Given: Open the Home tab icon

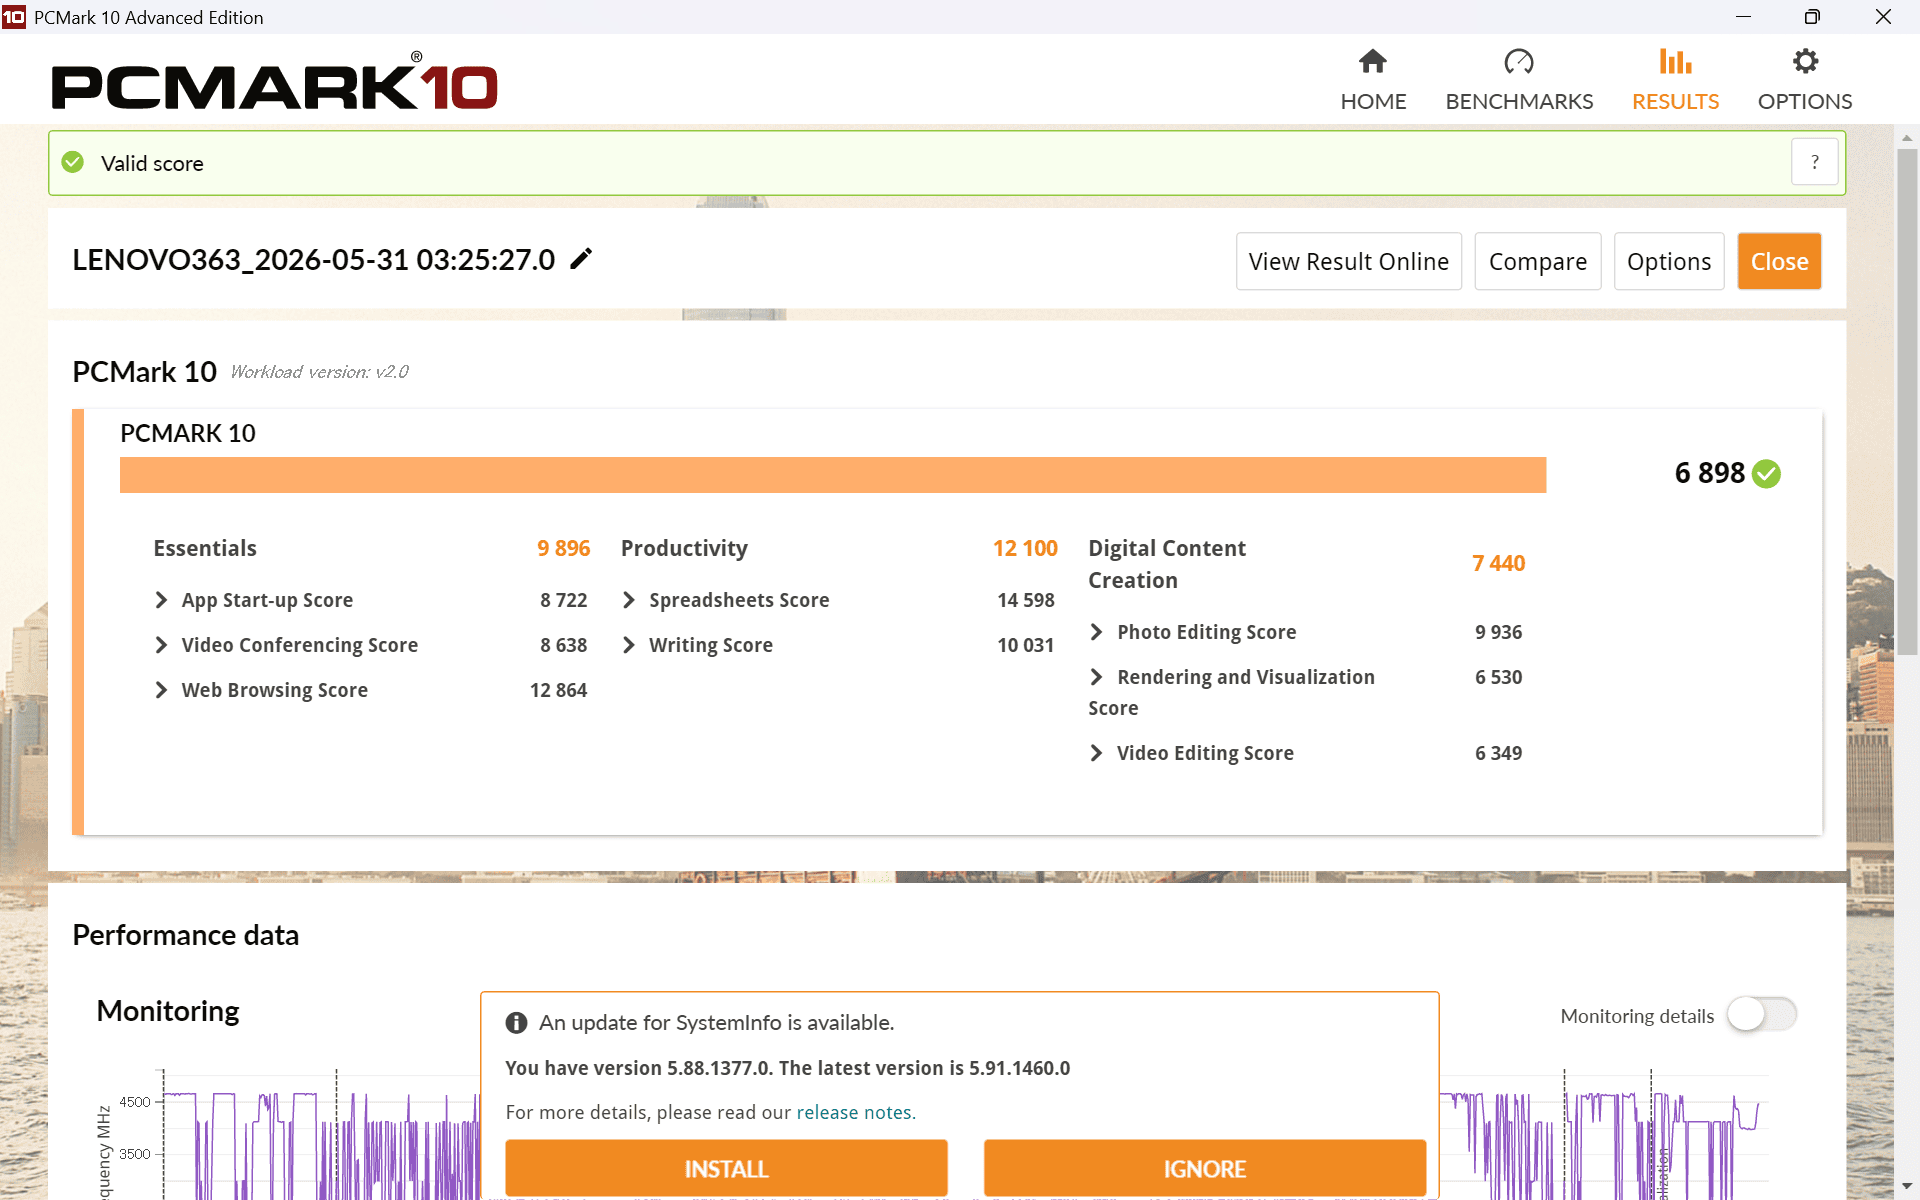Looking at the screenshot, I should click(1373, 62).
